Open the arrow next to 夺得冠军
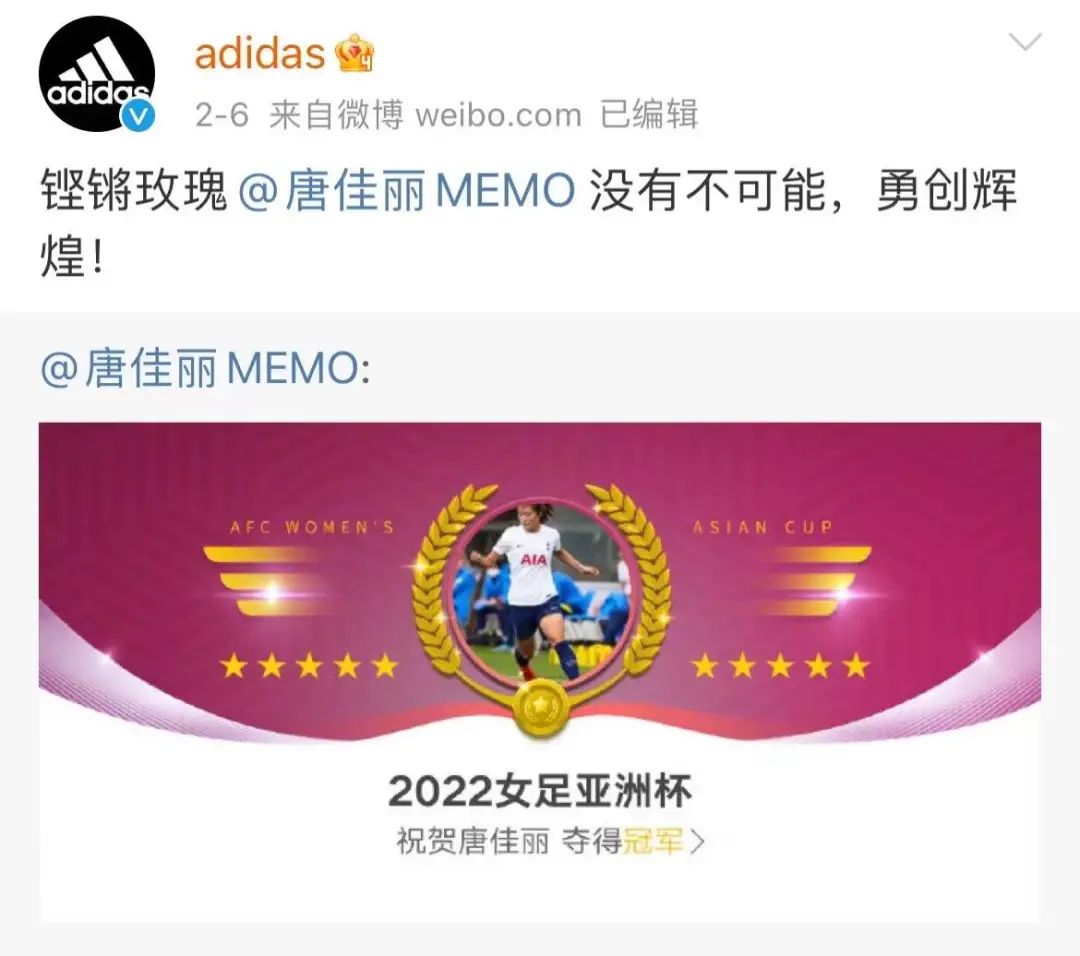The image size is (1080, 956). 697,842
